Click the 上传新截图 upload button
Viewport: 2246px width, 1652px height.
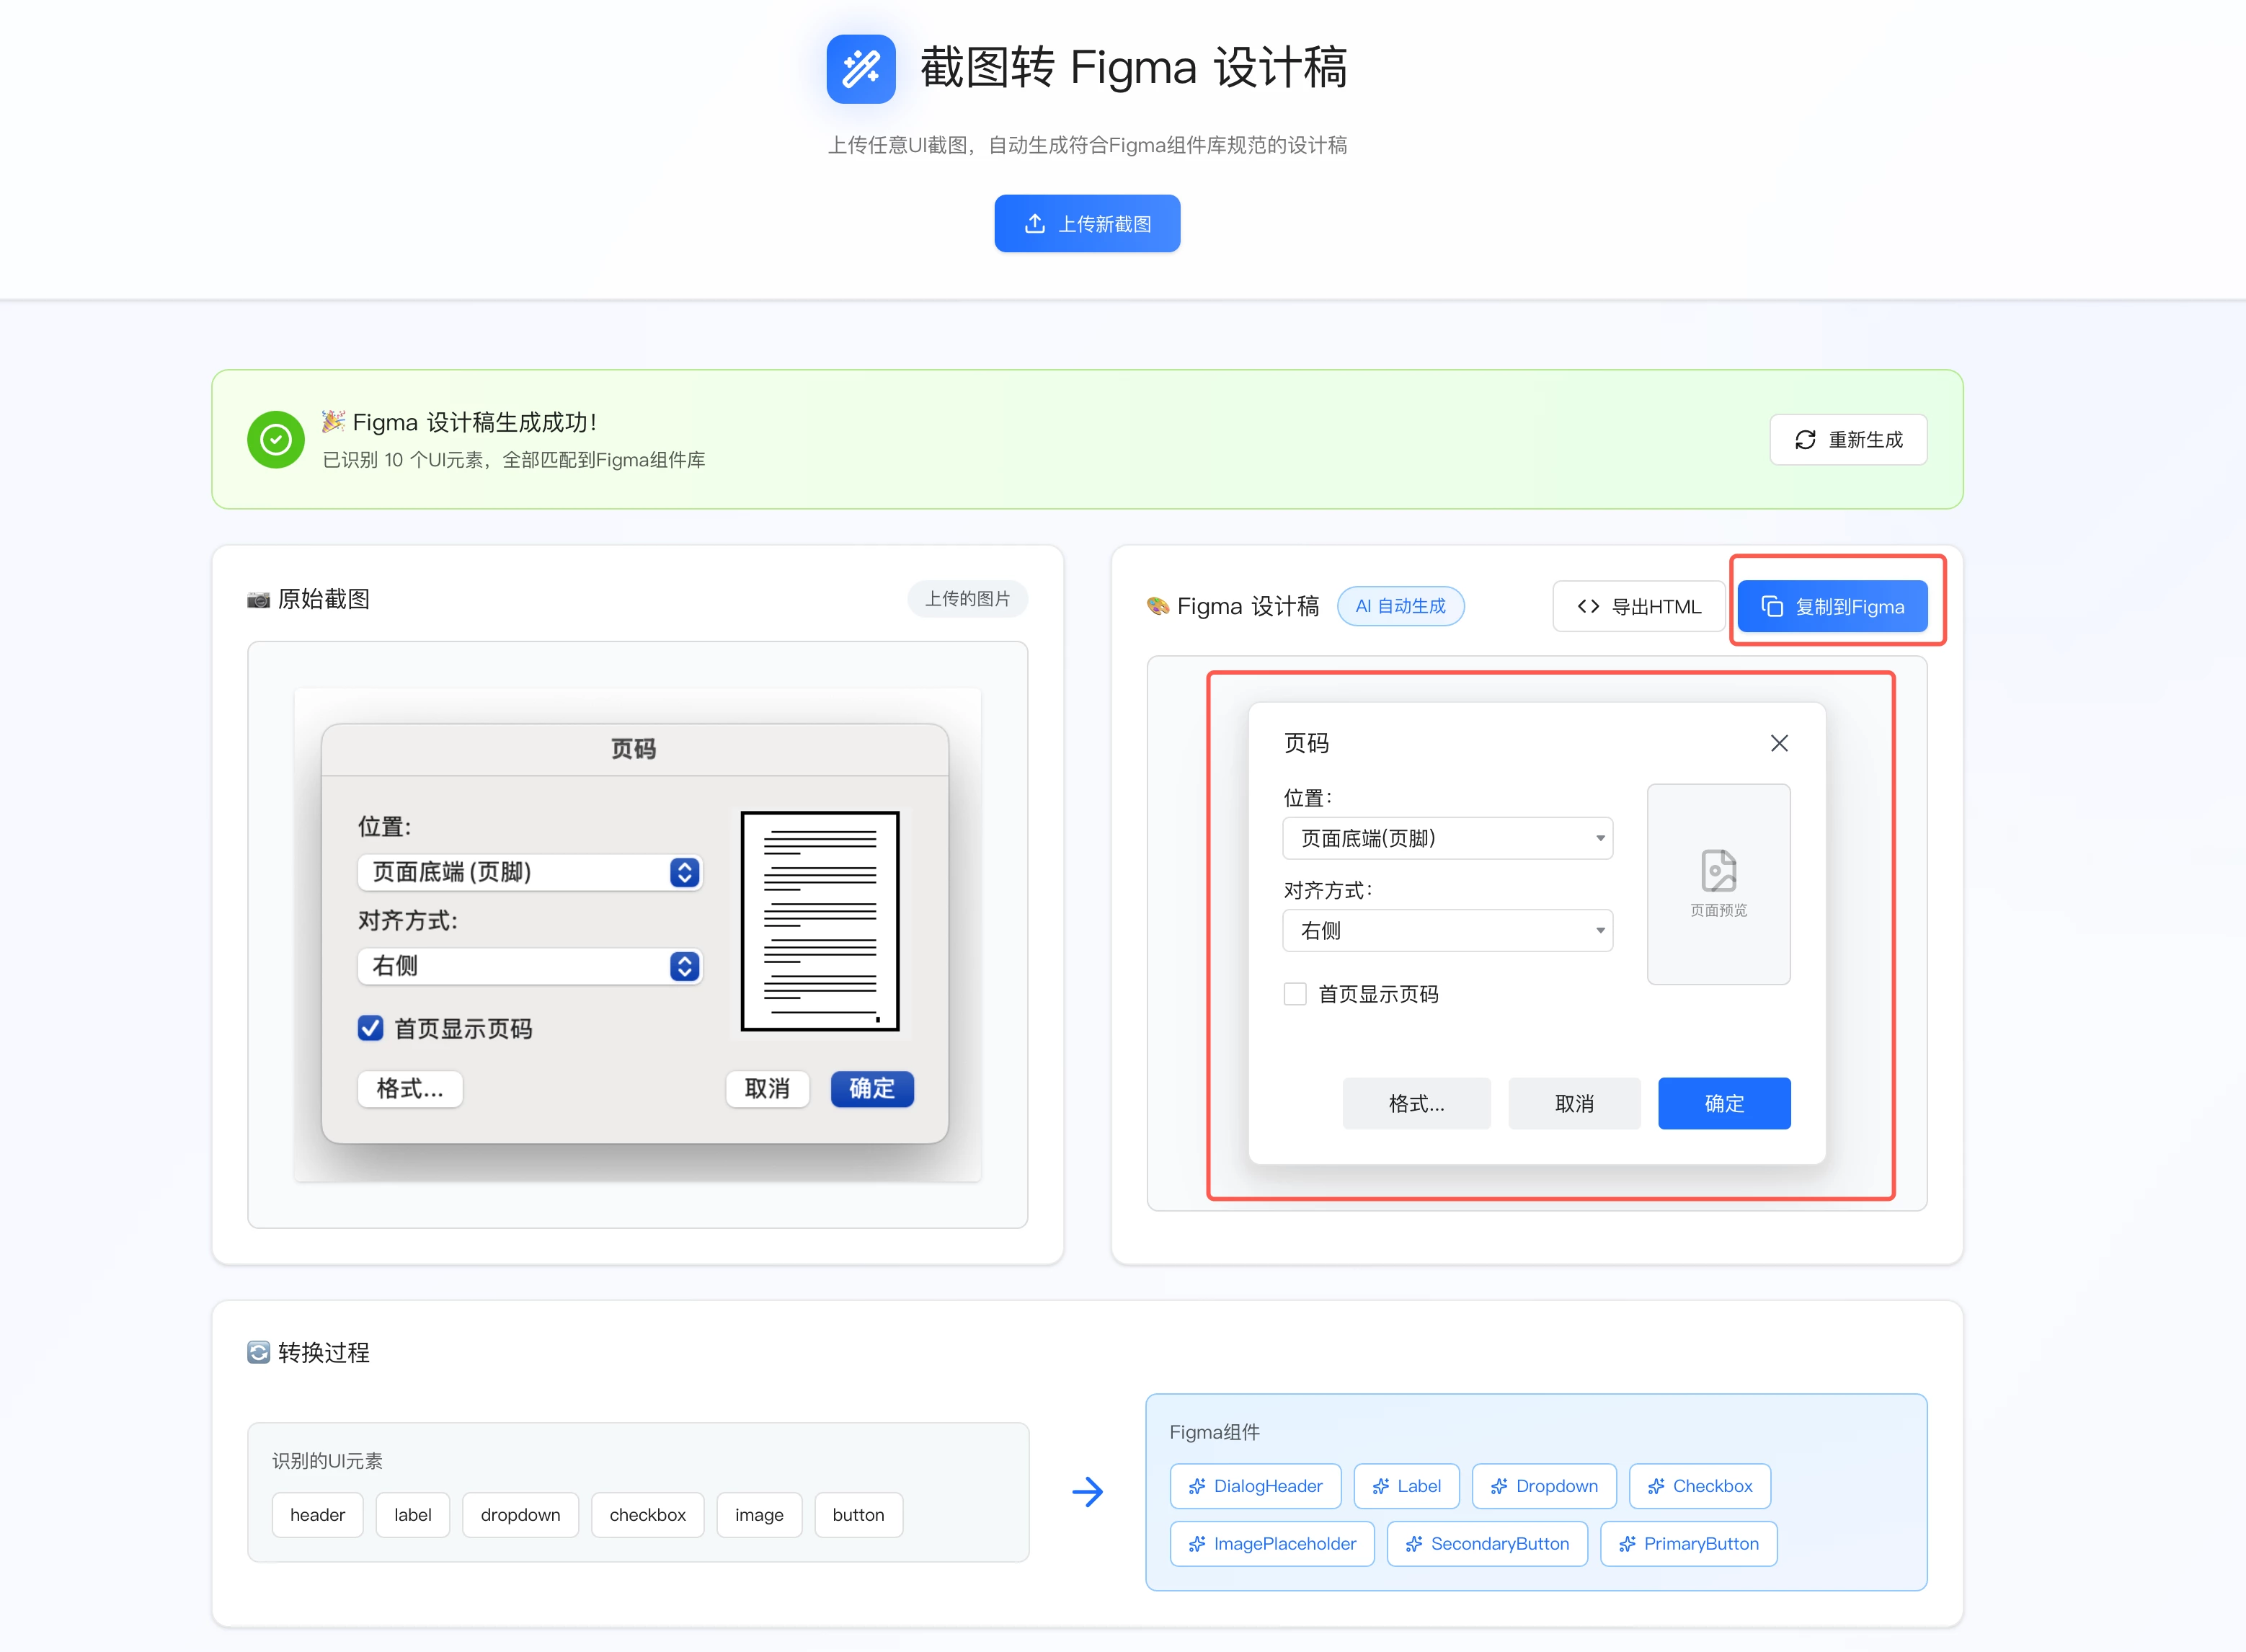point(1087,224)
